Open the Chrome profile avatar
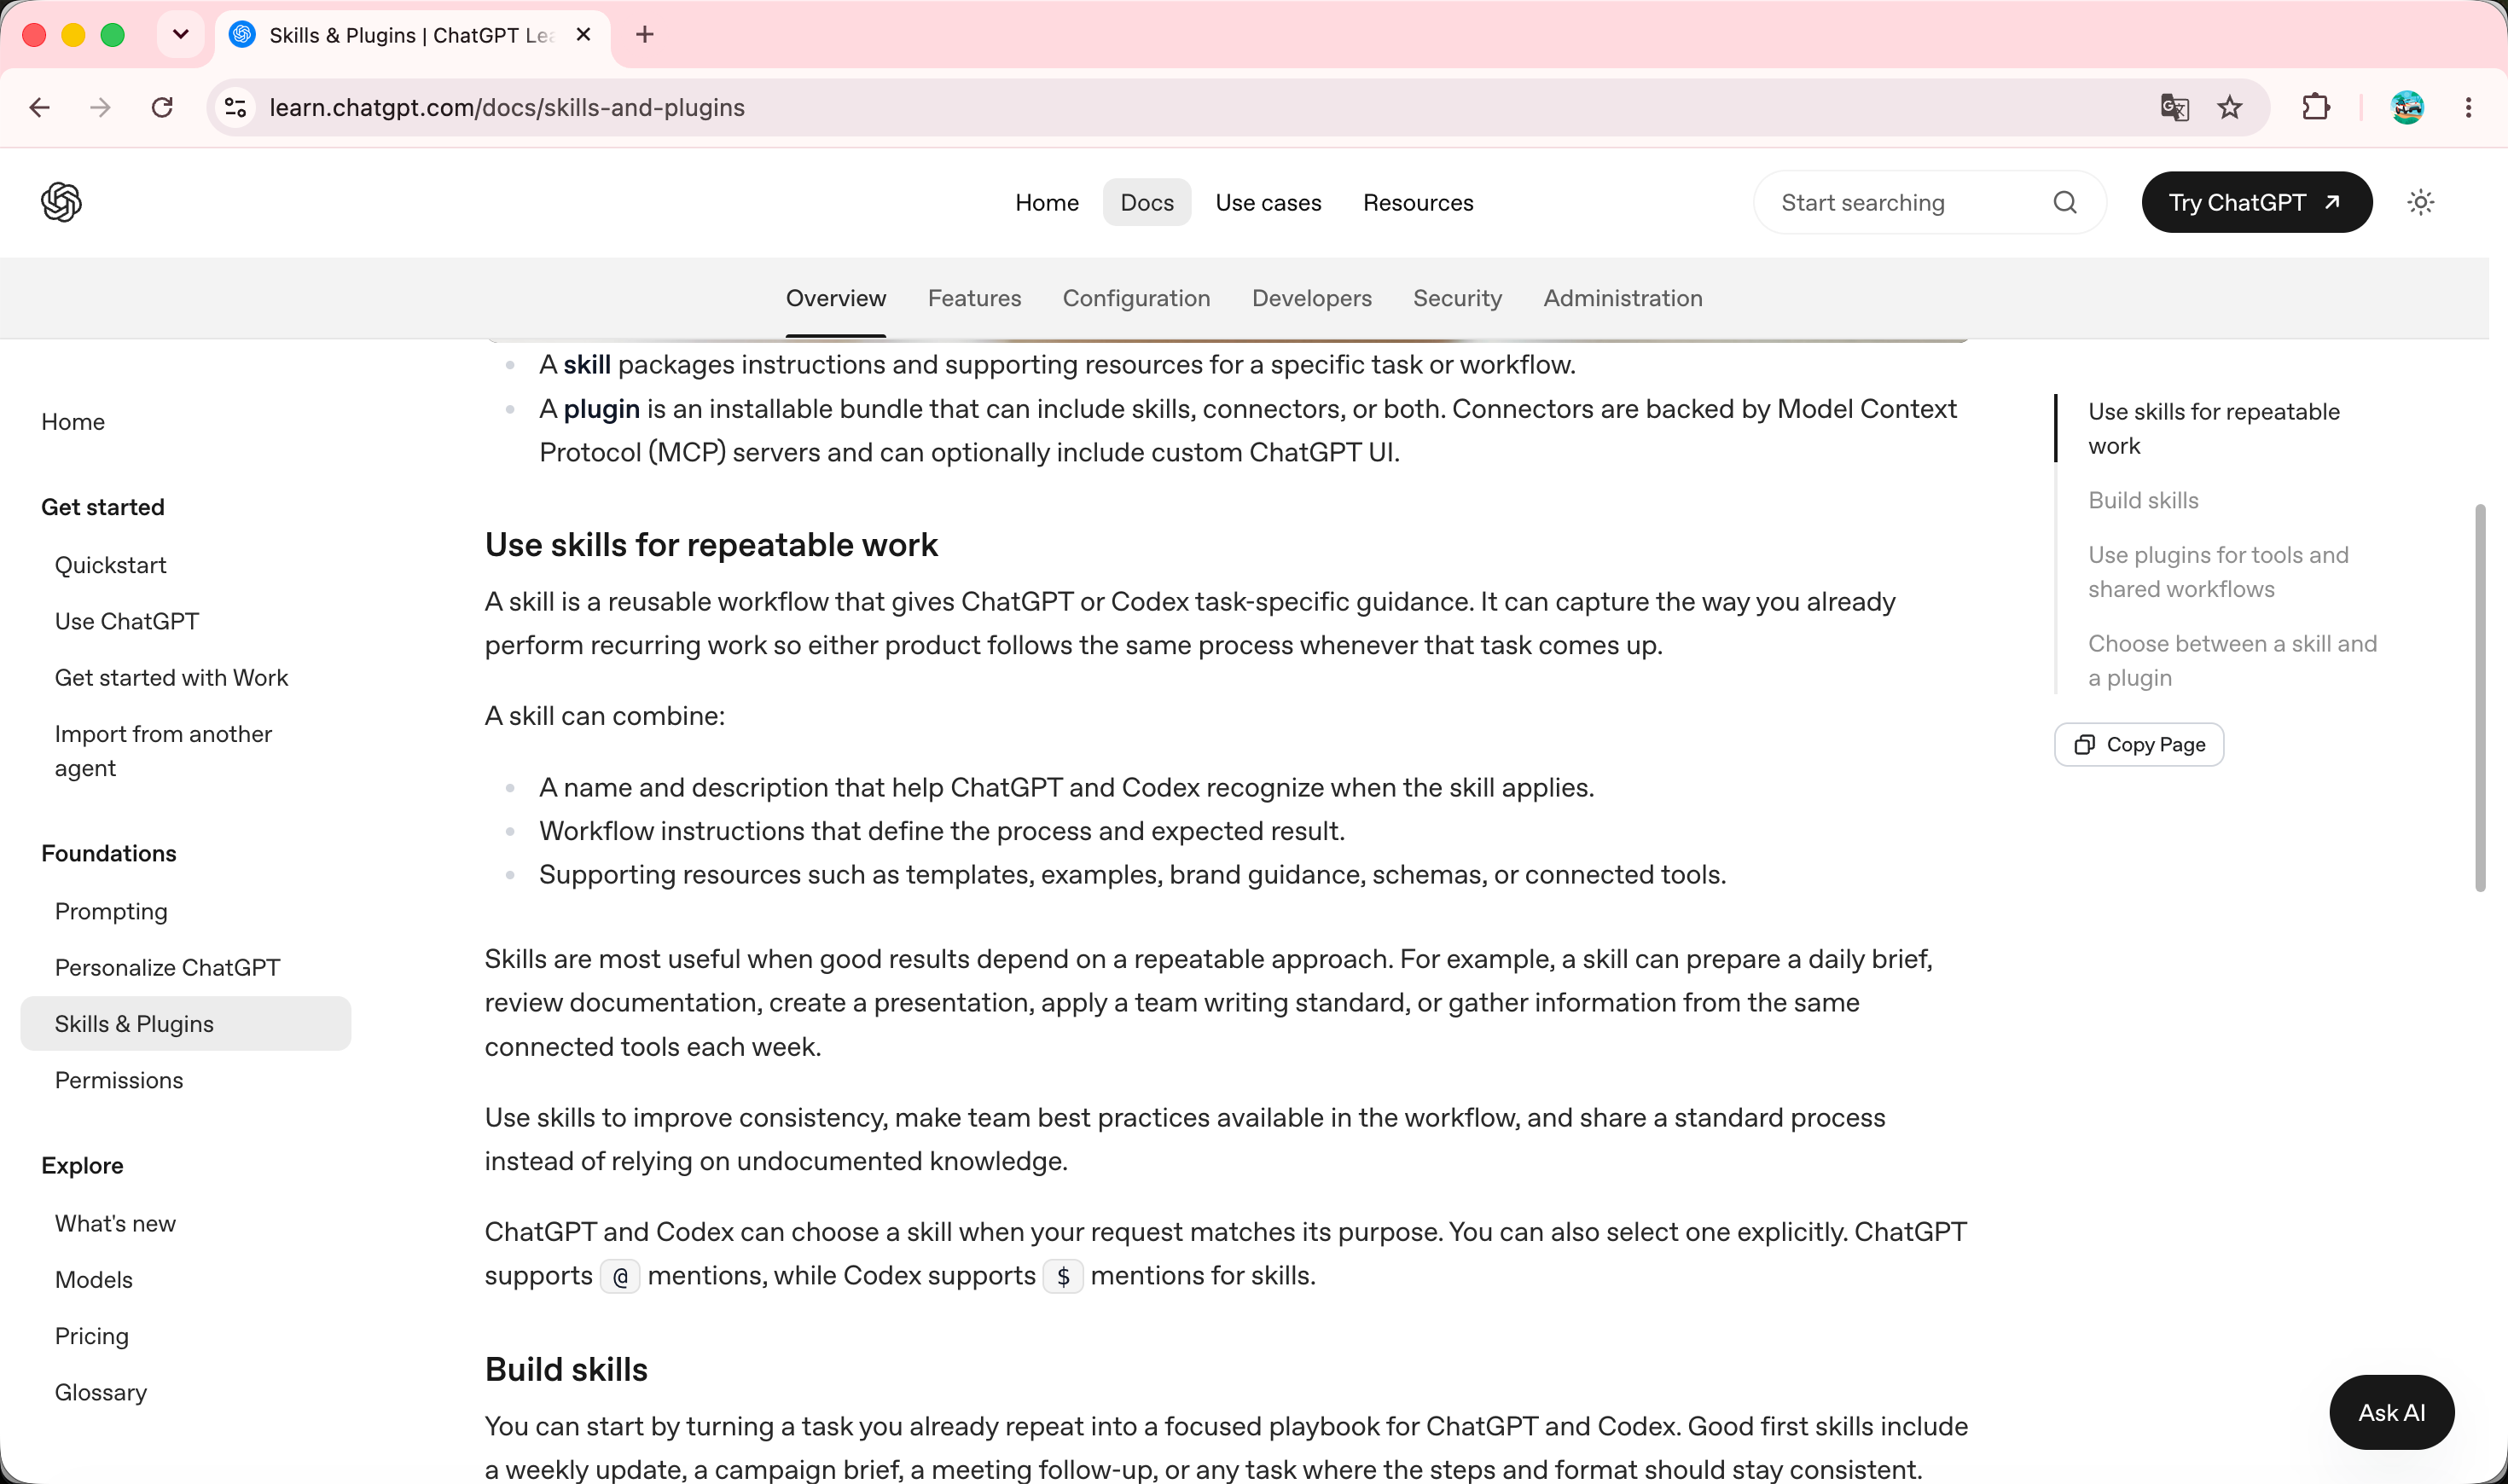 click(x=2407, y=107)
